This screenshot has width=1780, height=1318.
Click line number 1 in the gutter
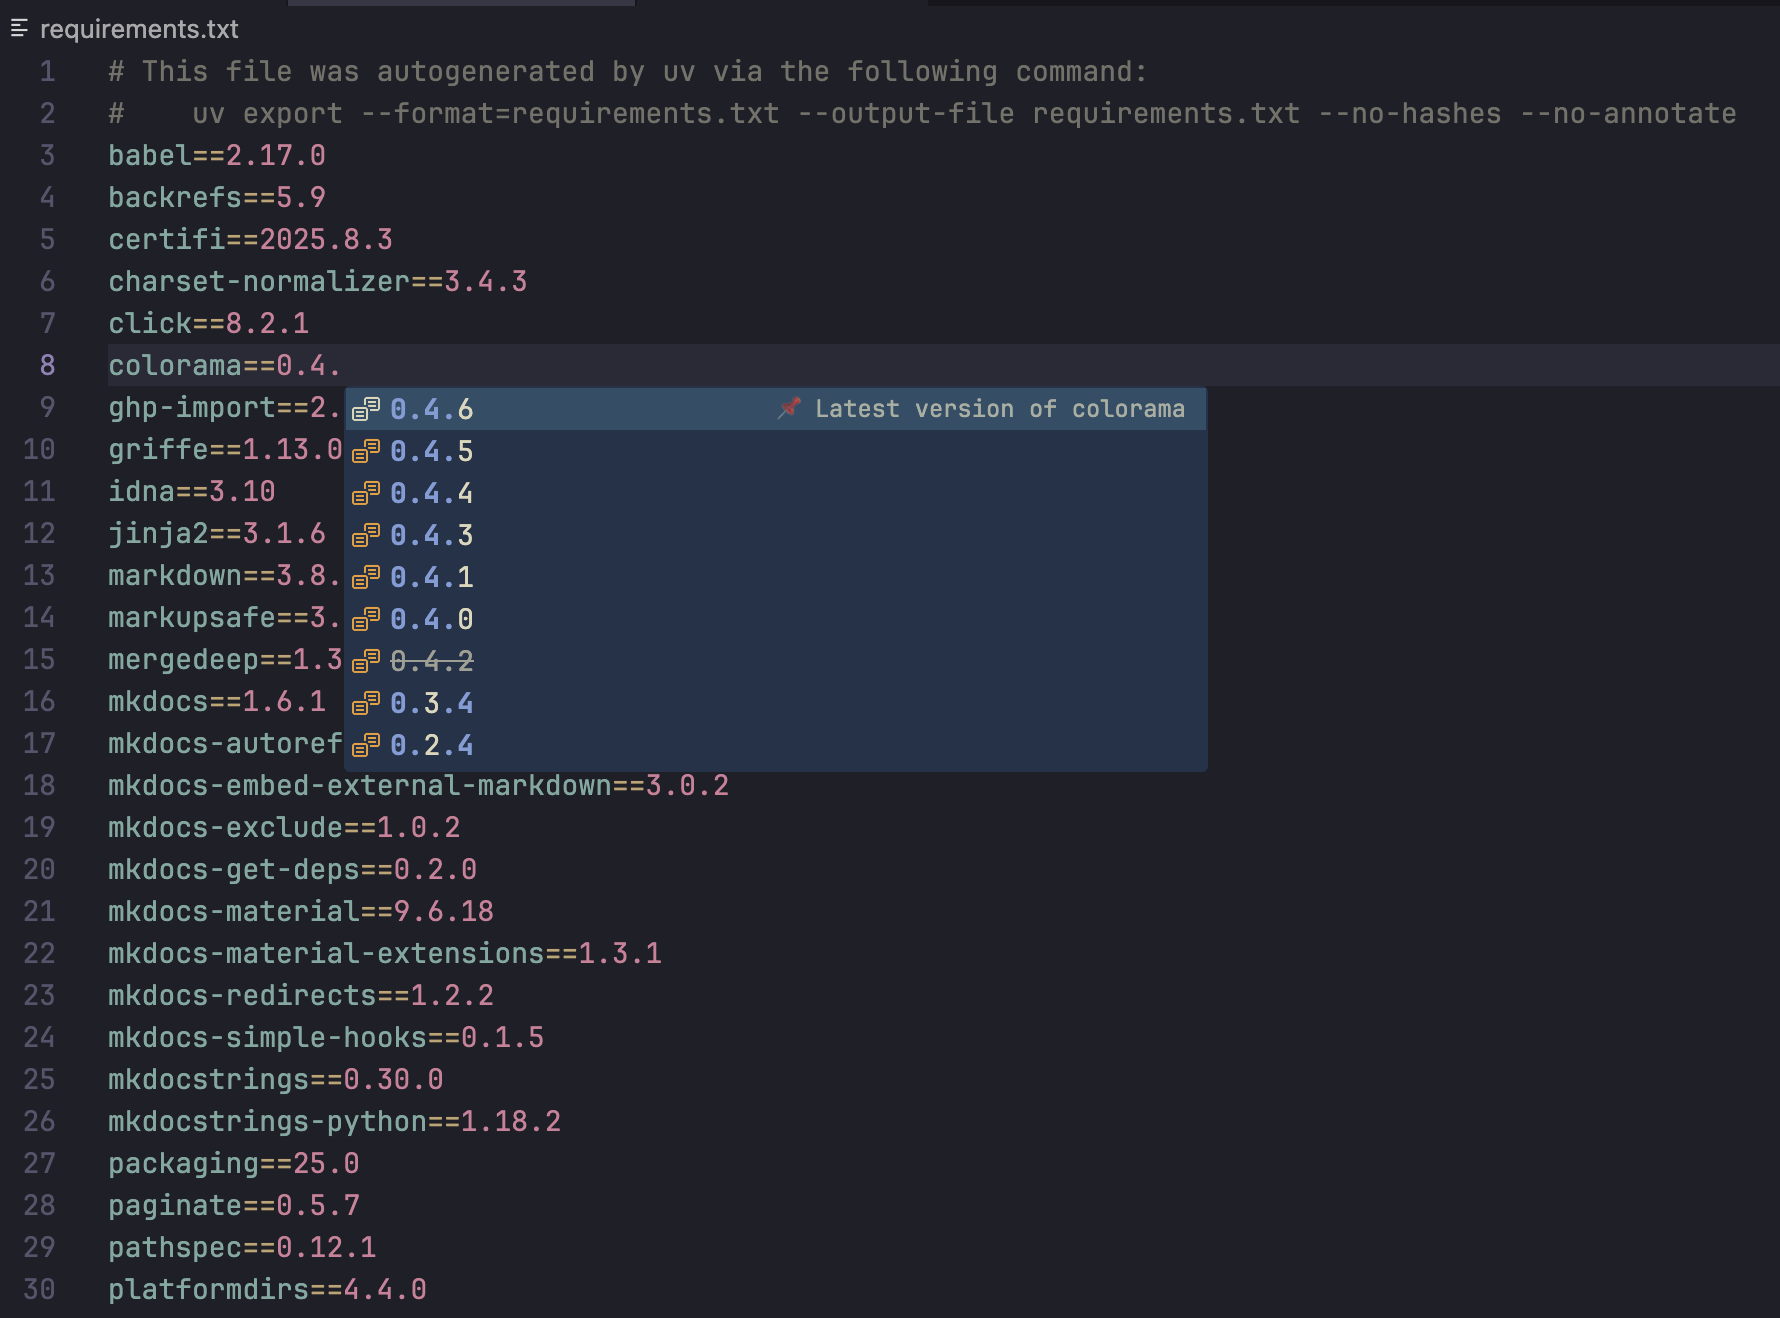[47, 71]
